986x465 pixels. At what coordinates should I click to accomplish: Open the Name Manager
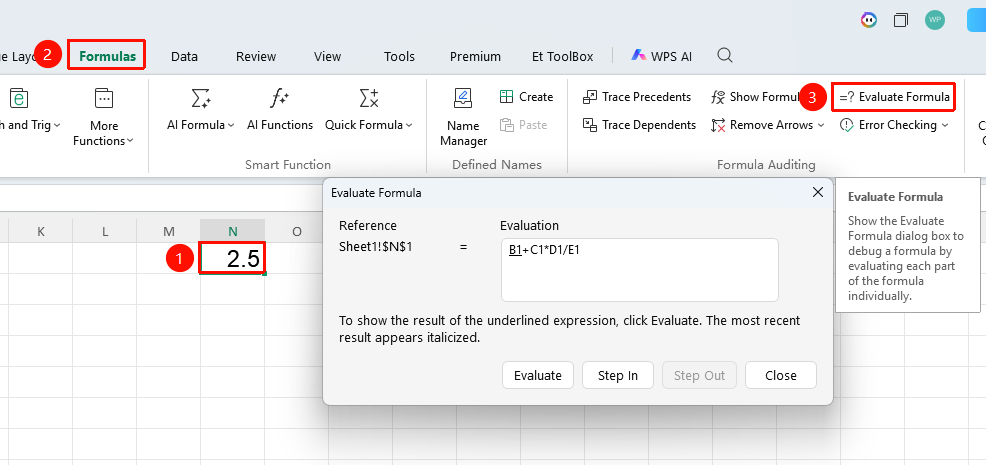463,118
